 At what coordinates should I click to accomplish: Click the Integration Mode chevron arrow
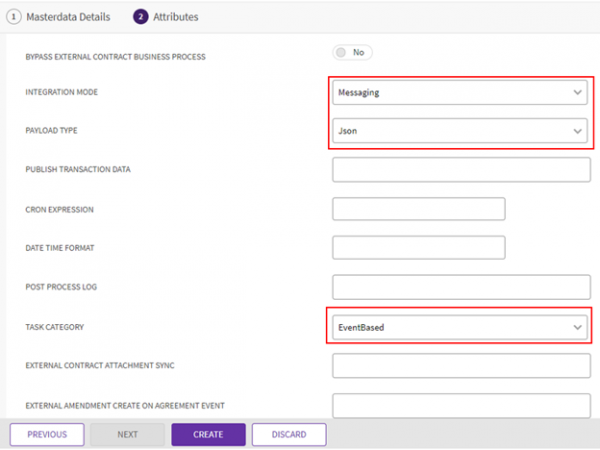pos(577,93)
